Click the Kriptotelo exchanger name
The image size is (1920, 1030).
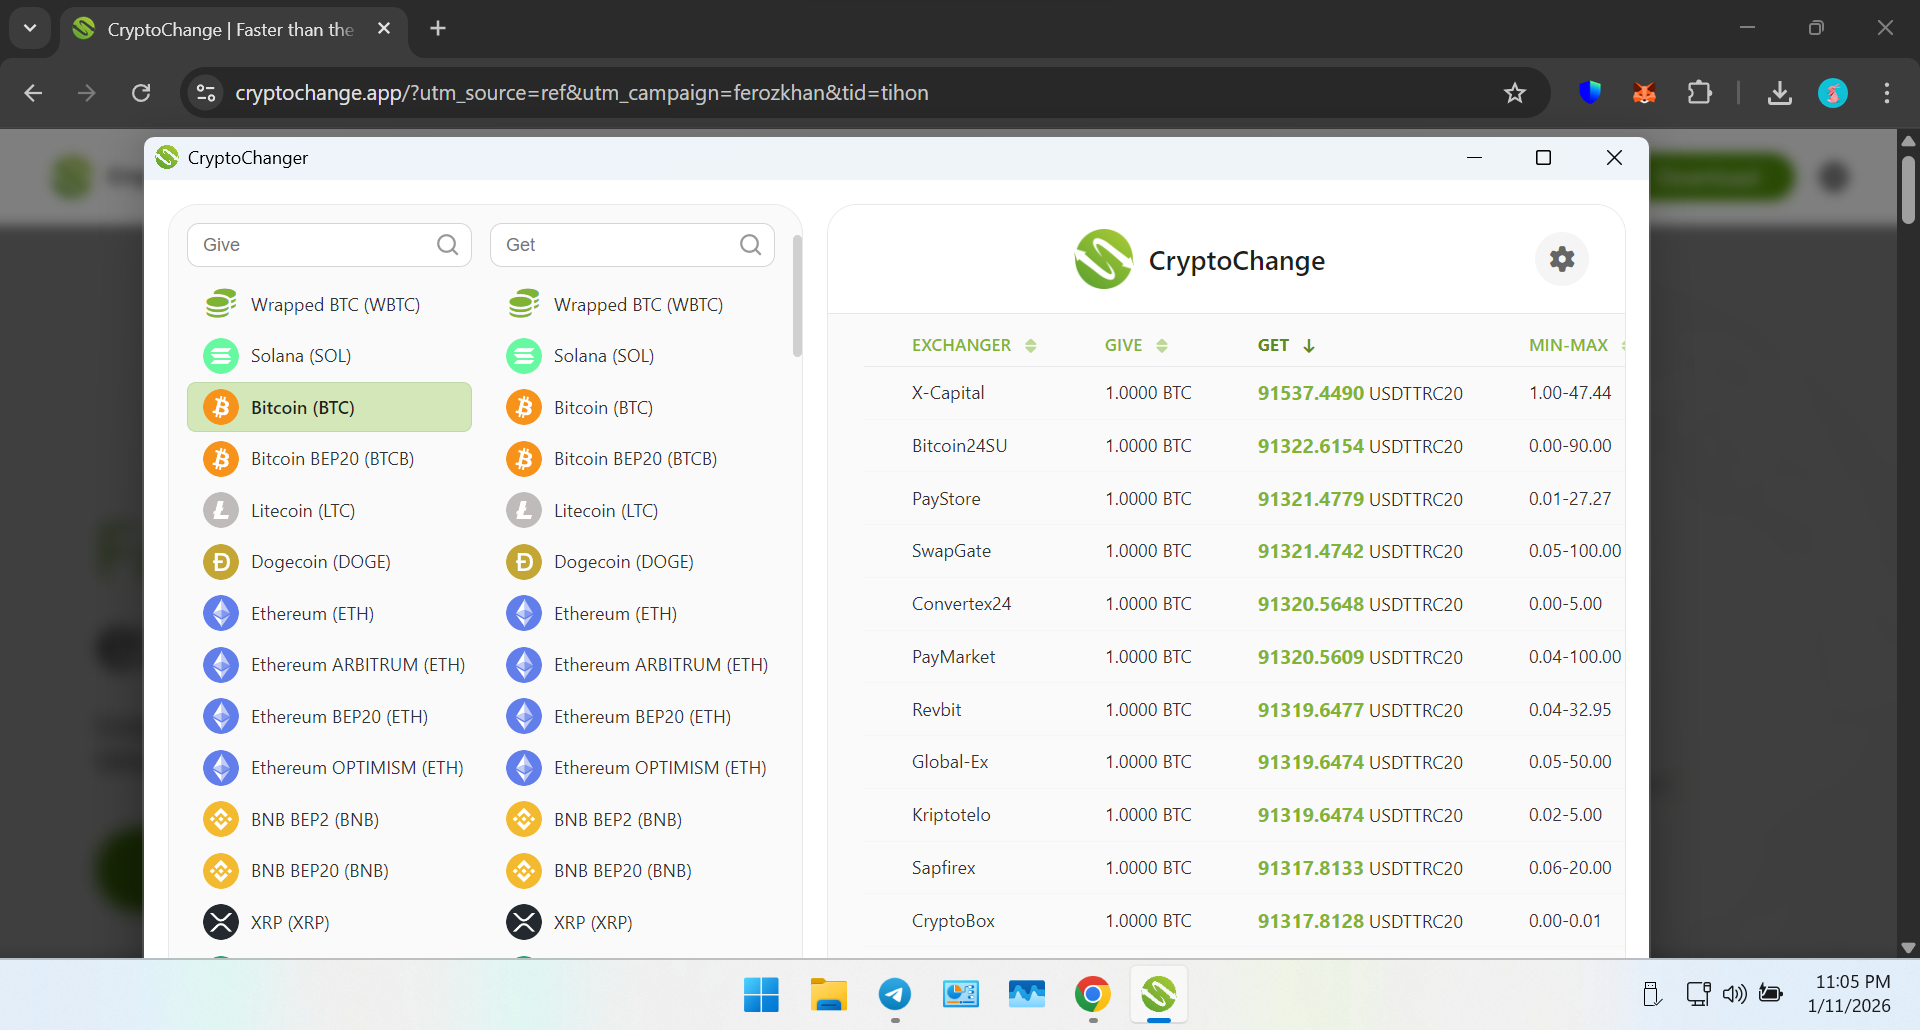point(951,815)
